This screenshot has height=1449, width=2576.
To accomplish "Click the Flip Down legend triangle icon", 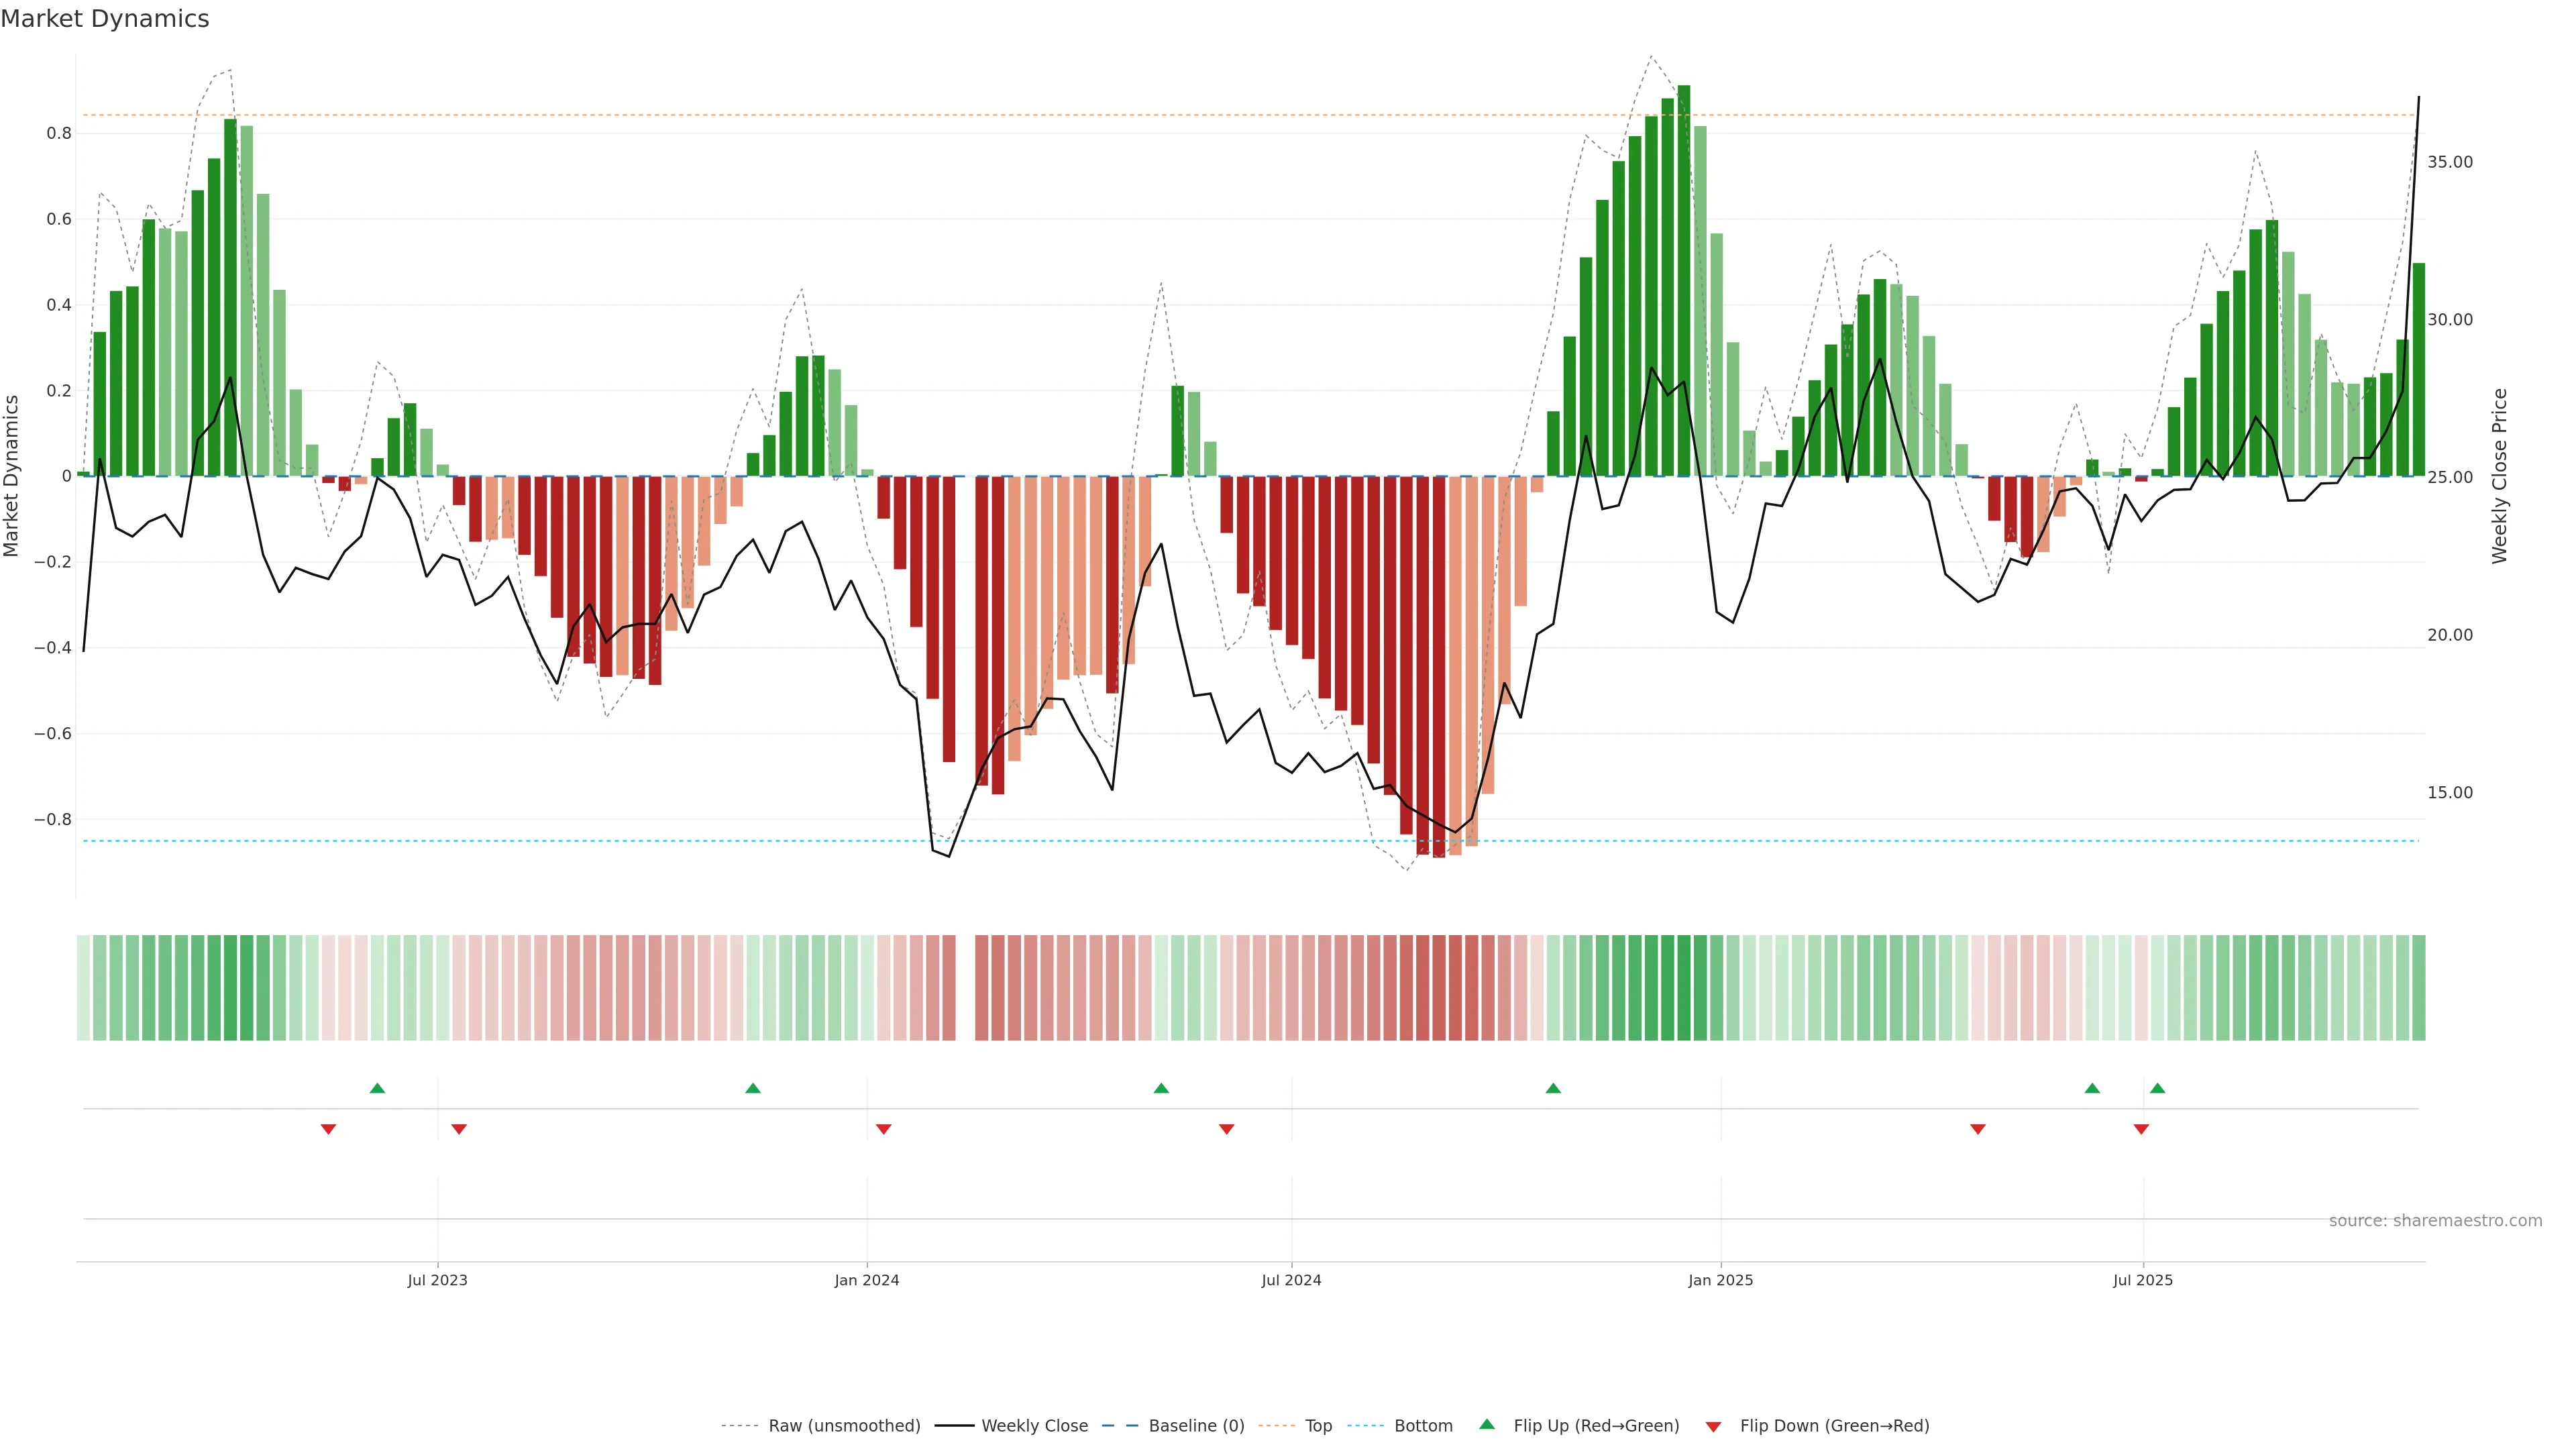I will (x=1713, y=1427).
